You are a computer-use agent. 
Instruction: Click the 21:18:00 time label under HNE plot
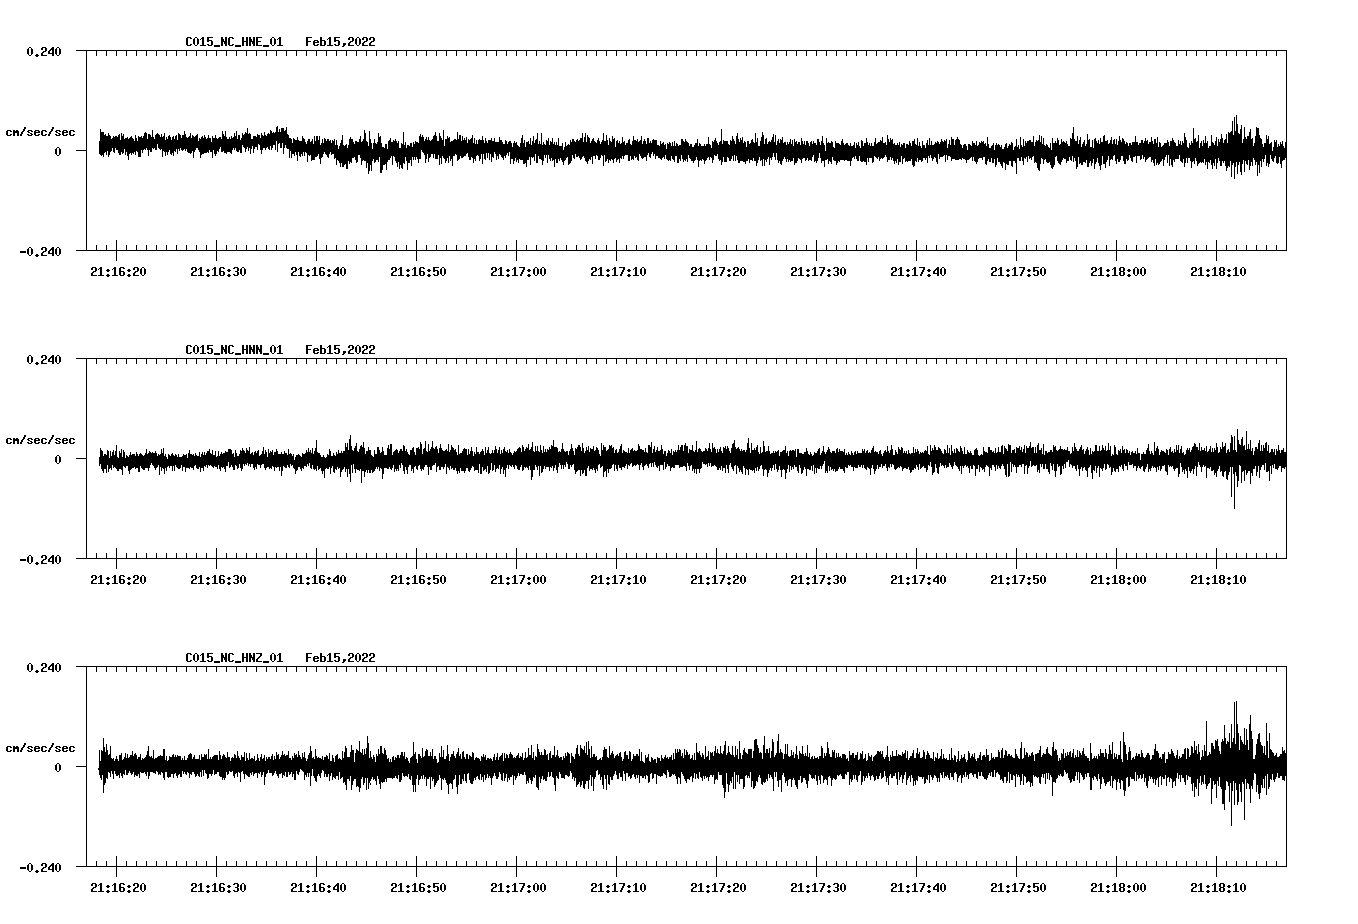(1118, 272)
